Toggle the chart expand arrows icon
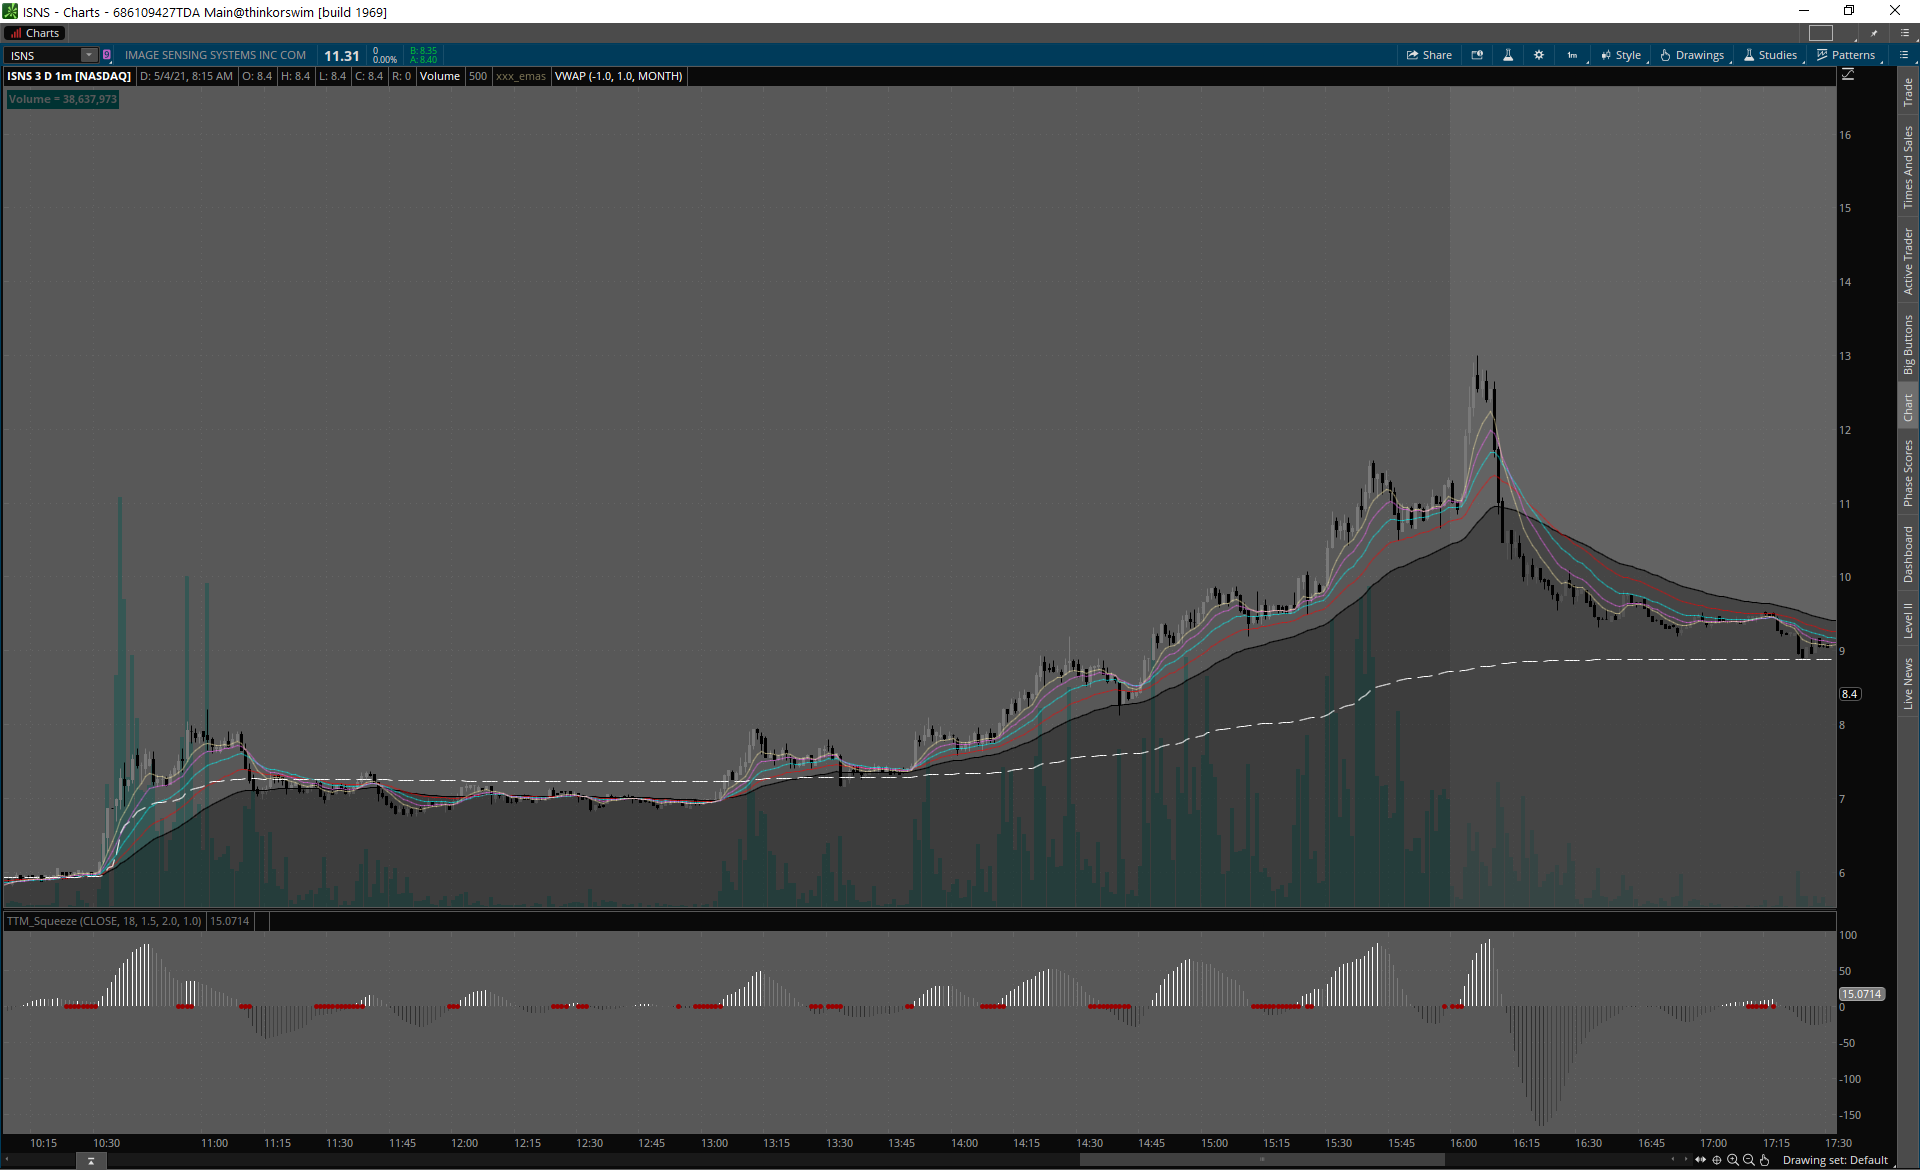Image resolution: width=1920 pixels, height=1170 pixels. pos(1700,1160)
